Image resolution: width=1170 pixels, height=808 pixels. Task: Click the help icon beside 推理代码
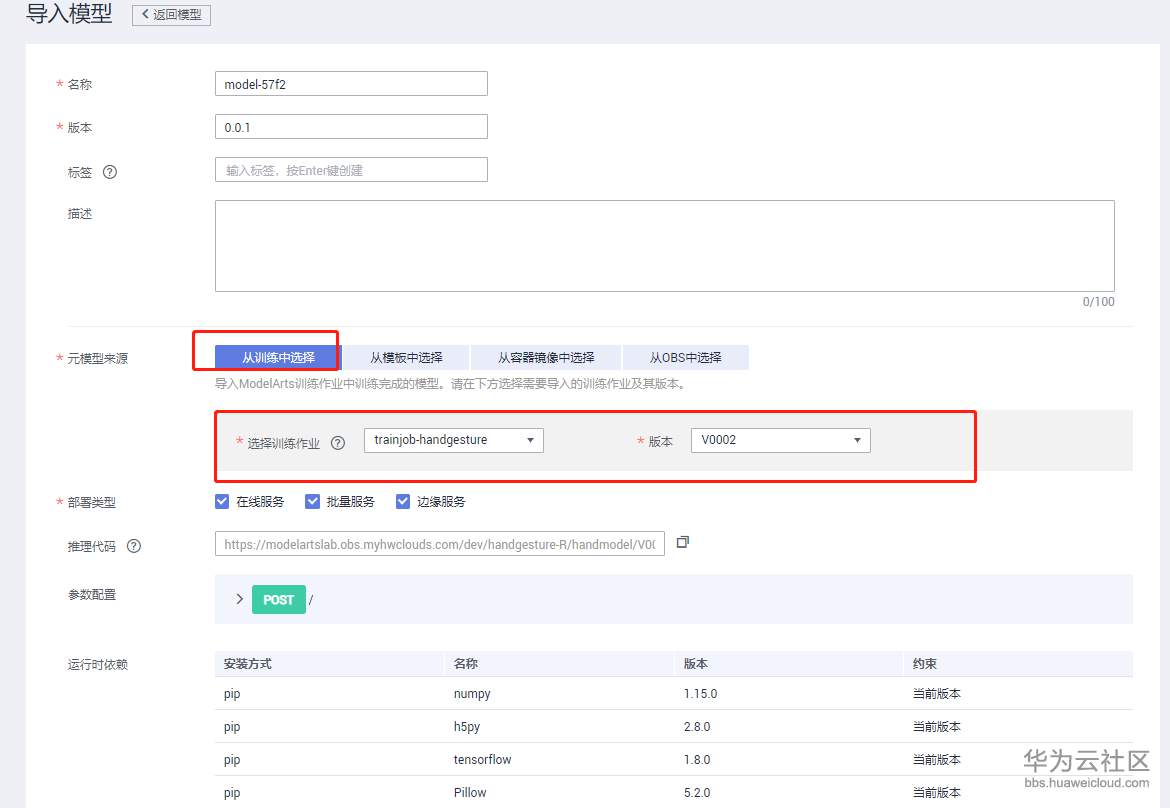coord(134,545)
